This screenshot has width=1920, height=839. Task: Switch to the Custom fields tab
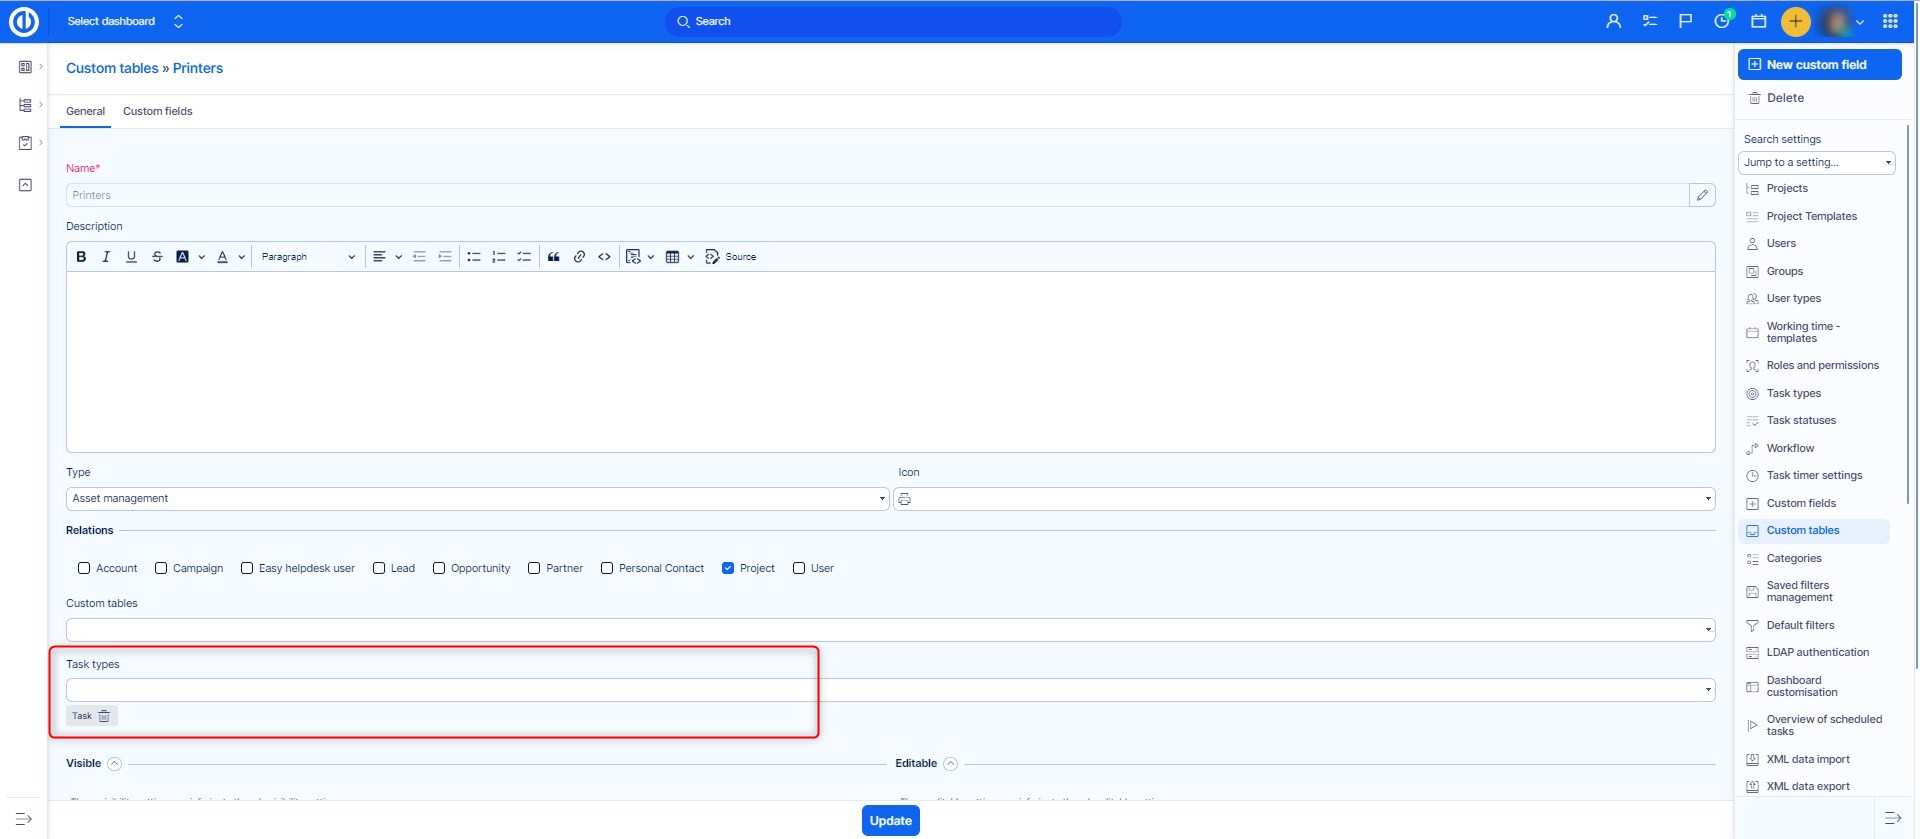tap(157, 111)
